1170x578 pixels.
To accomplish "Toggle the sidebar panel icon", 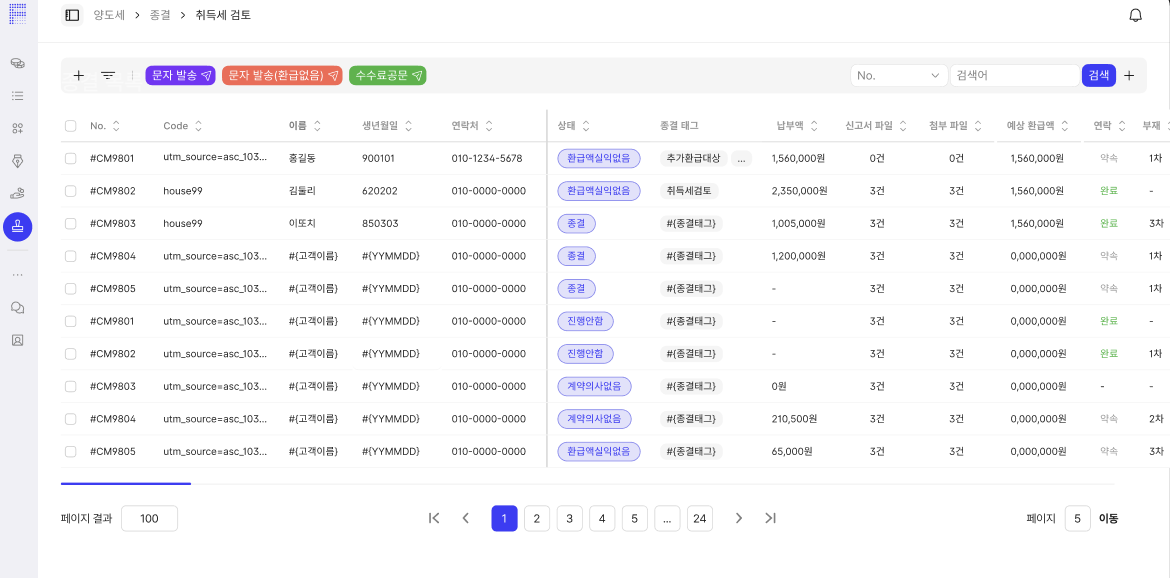I will pyautogui.click(x=71, y=15).
